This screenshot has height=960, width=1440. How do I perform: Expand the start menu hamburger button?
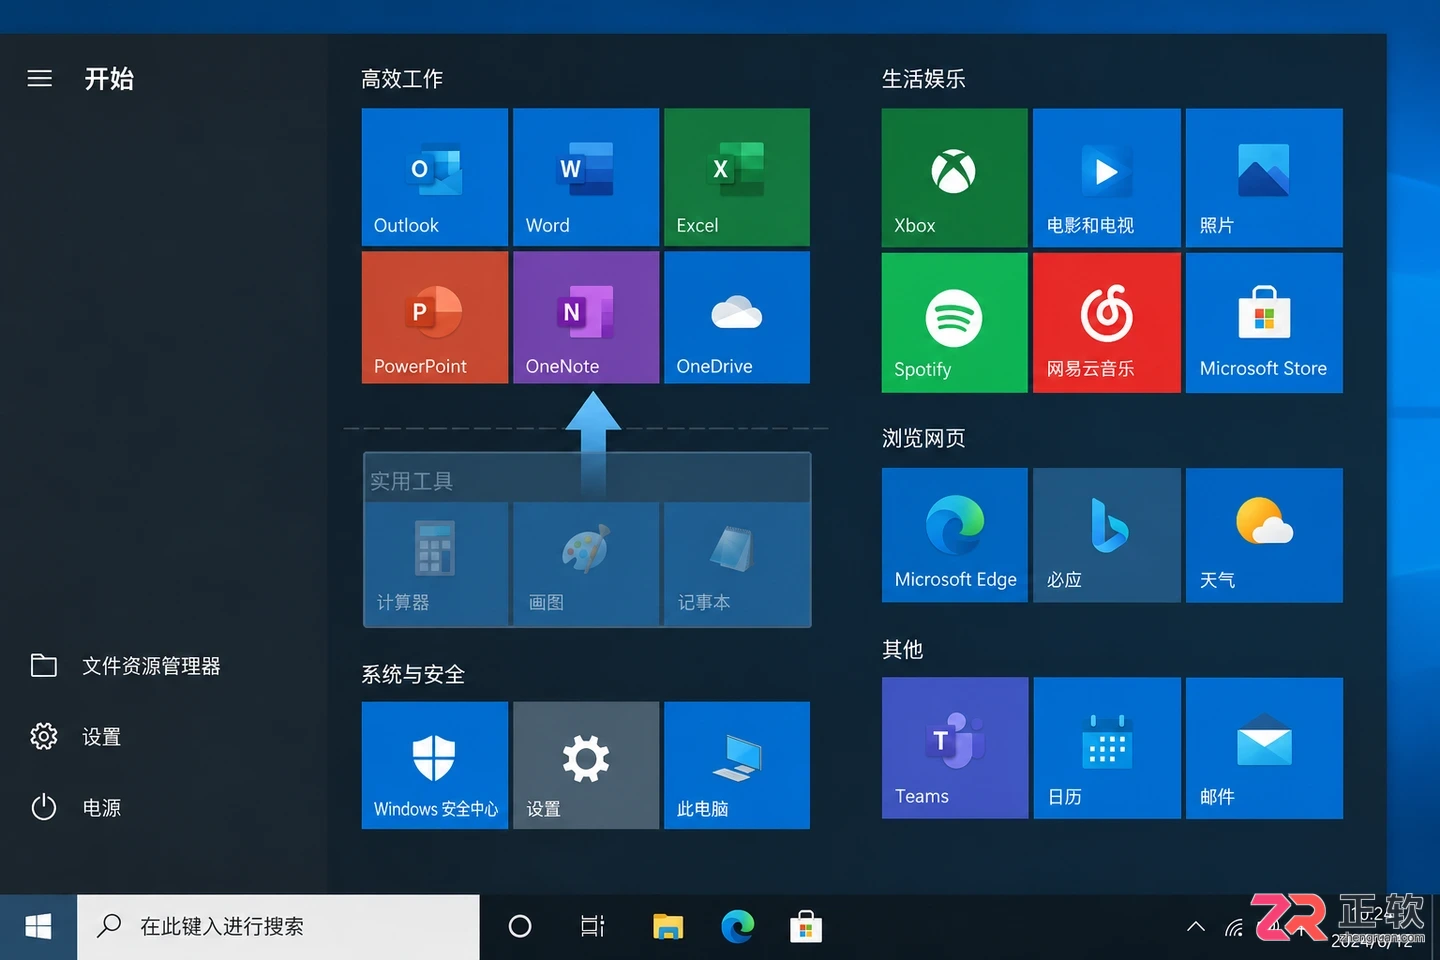(x=40, y=78)
